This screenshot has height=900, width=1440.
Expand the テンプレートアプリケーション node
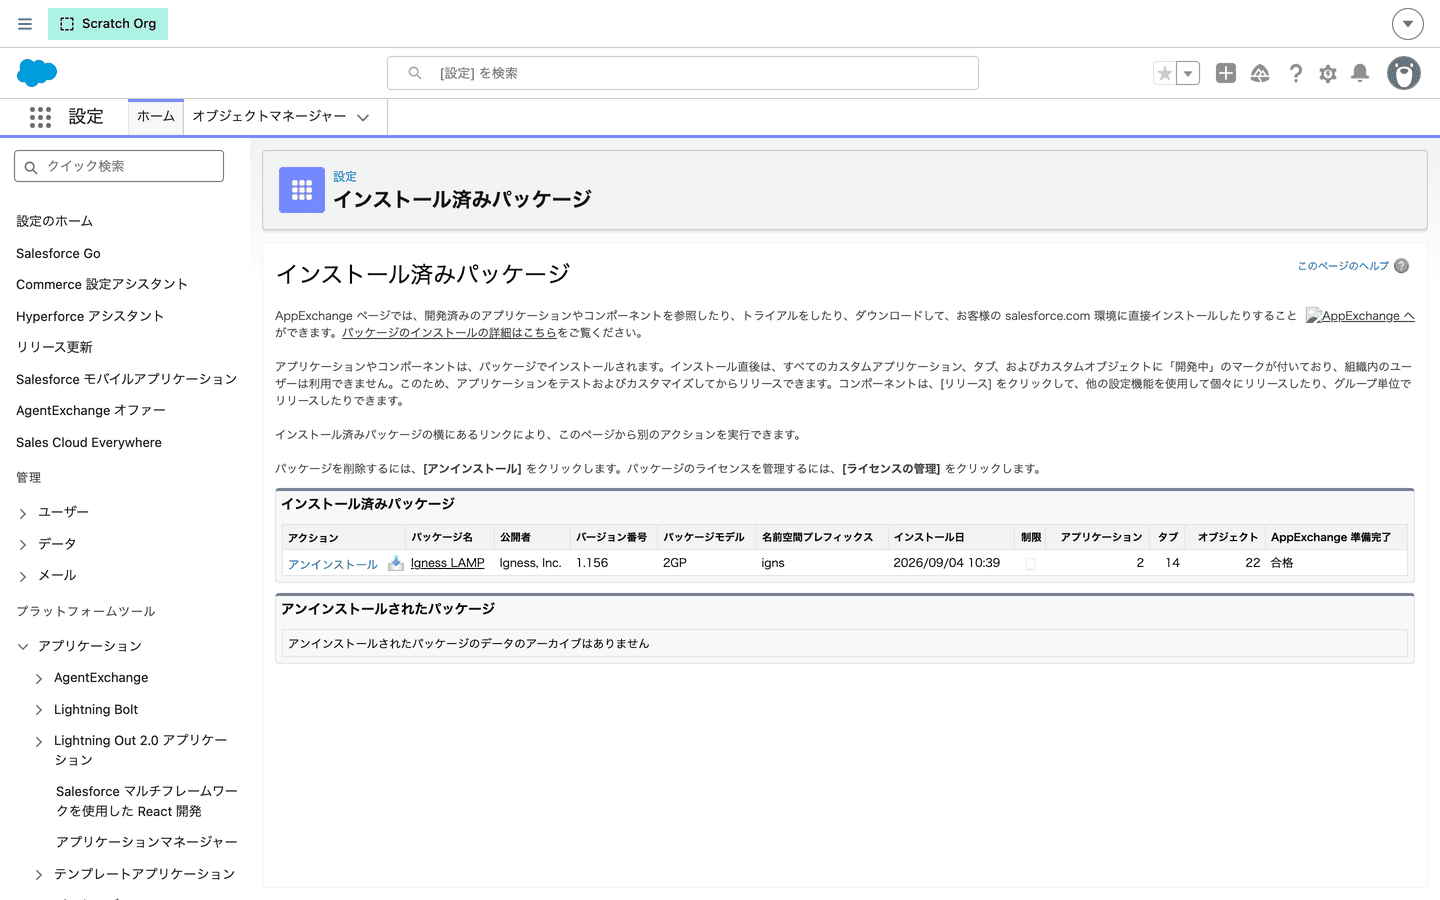click(x=39, y=875)
